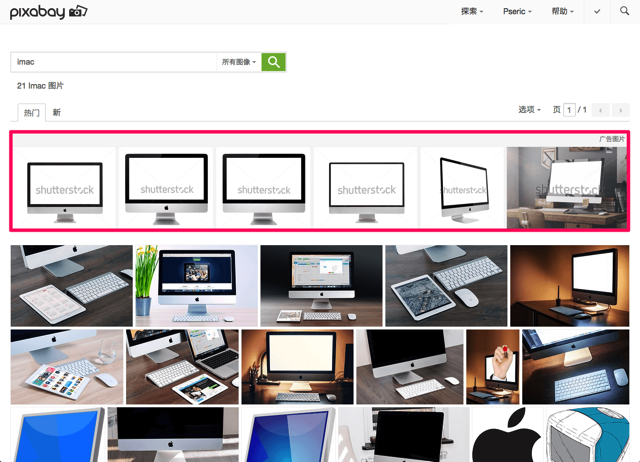This screenshot has width=640, height=462.
Task: Open iMac by white chair photo
Action: coord(404,435)
